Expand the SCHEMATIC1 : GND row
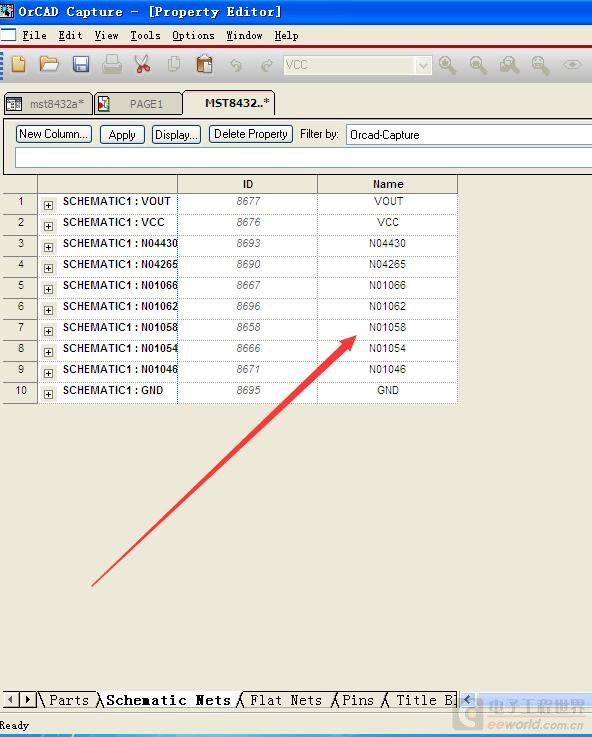 click(x=48, y=394)
